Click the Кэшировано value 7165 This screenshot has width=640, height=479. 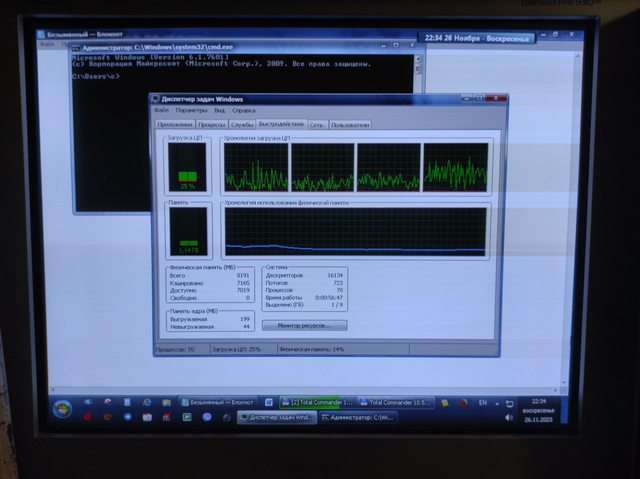(x=243, y=283)
